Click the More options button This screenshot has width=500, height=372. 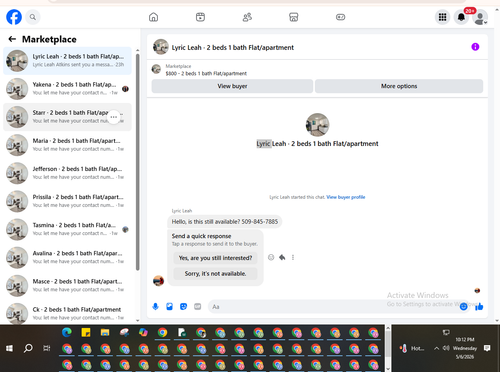(399, 86)
